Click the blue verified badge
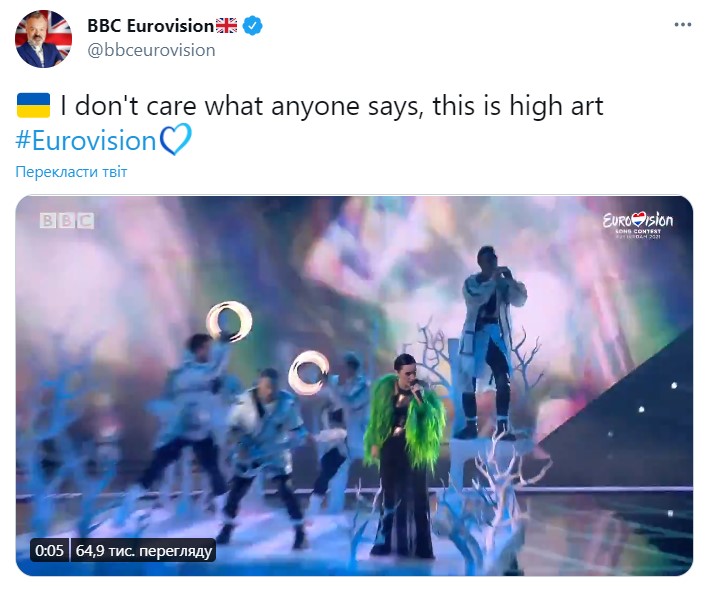This screenshot has height=596, width=710. 254,26
